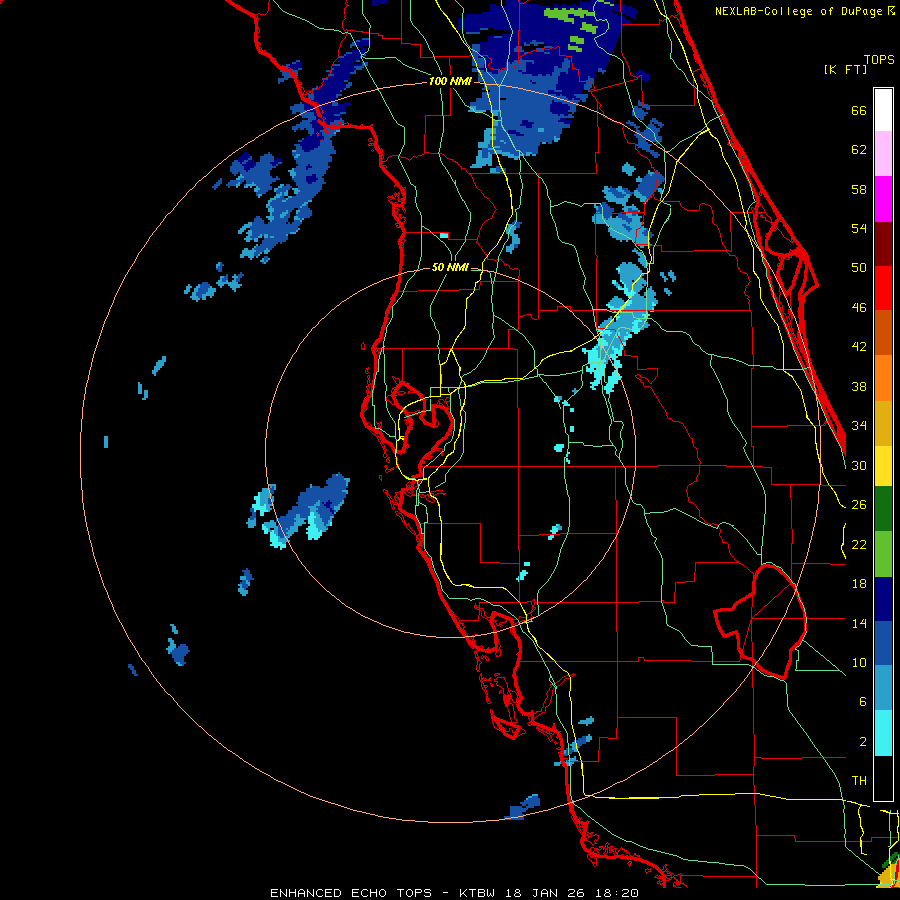This screenshot has width=900, height=900.
Task: Click legend value "18"
Action: point(859,584)
